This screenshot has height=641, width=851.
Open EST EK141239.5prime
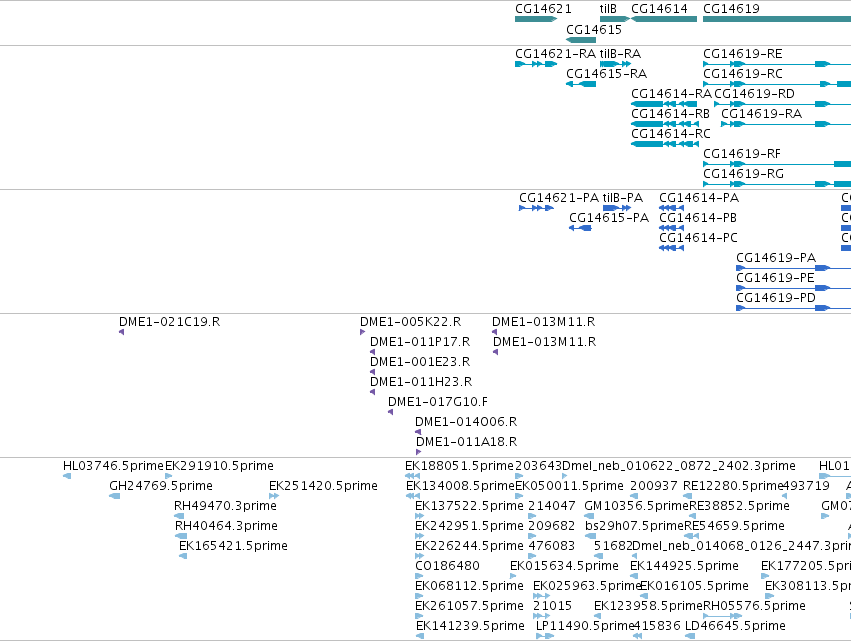(420, 637)
